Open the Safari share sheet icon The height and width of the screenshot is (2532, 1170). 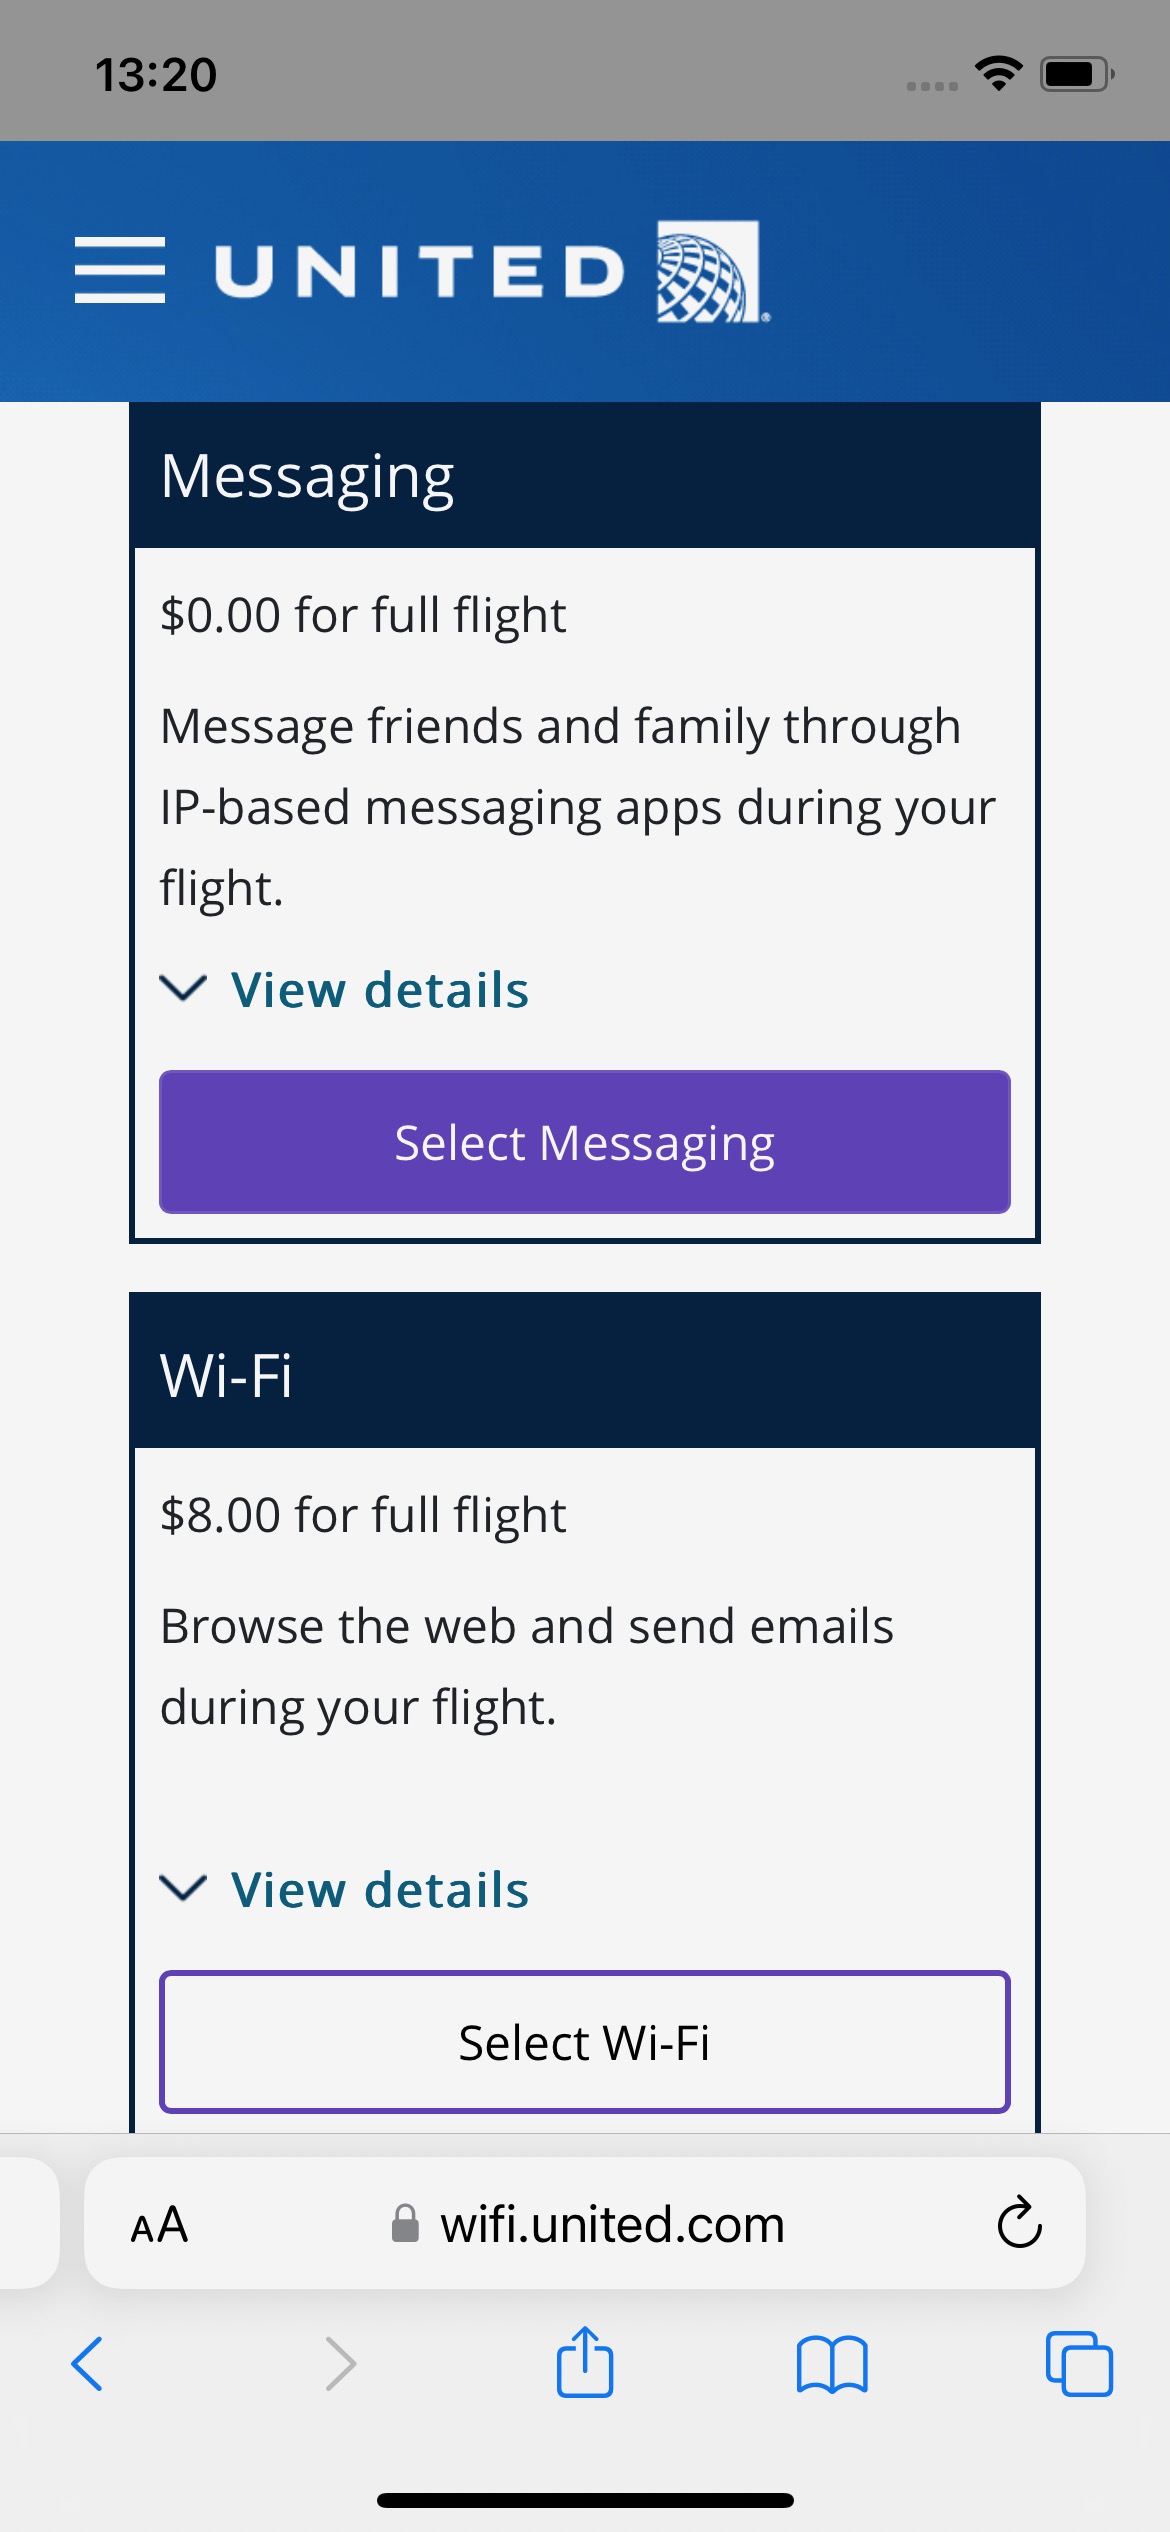[x=585, y=2362]
